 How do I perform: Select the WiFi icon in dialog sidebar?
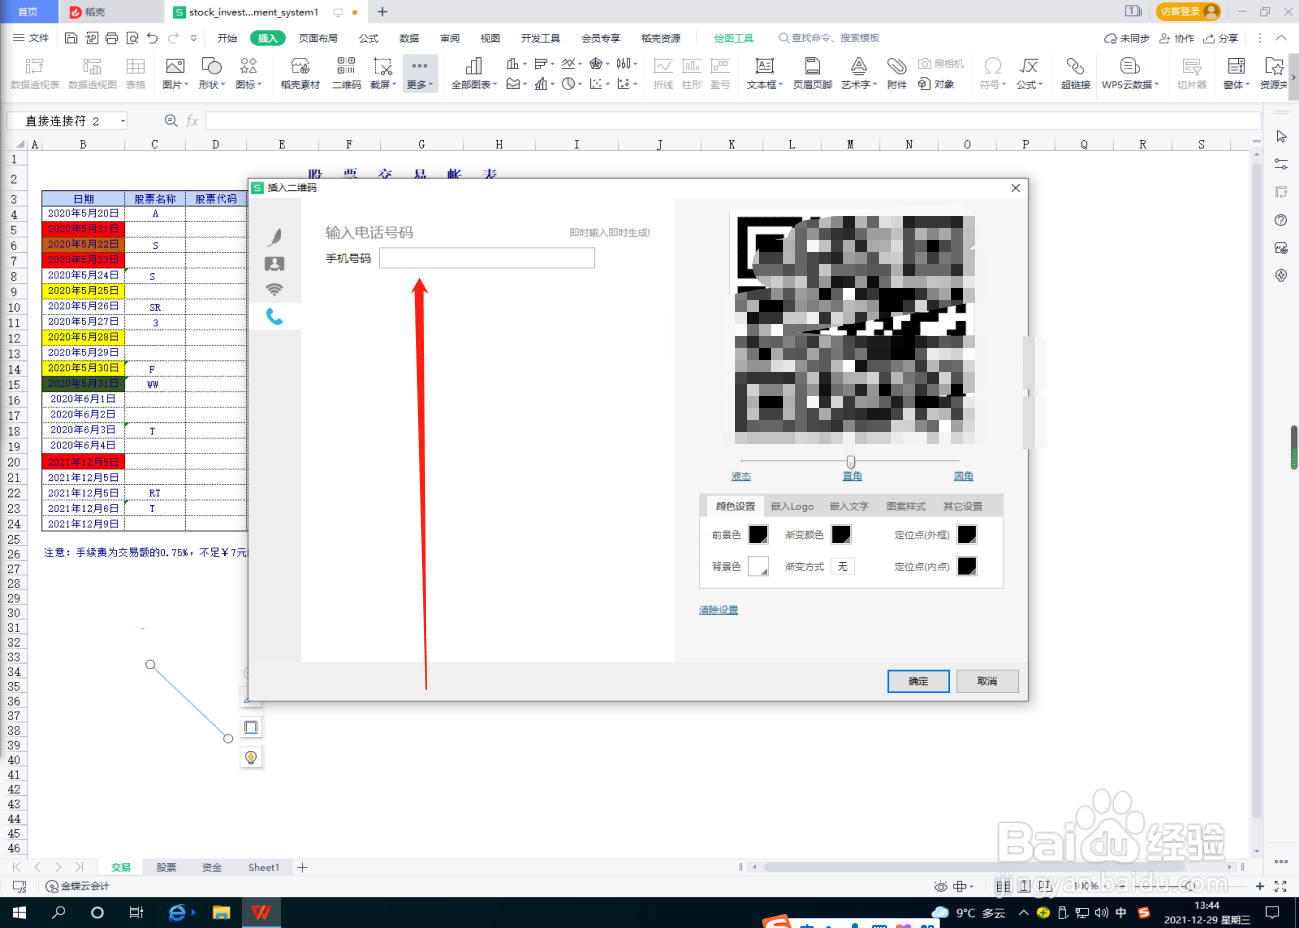(x=274, y=290)
